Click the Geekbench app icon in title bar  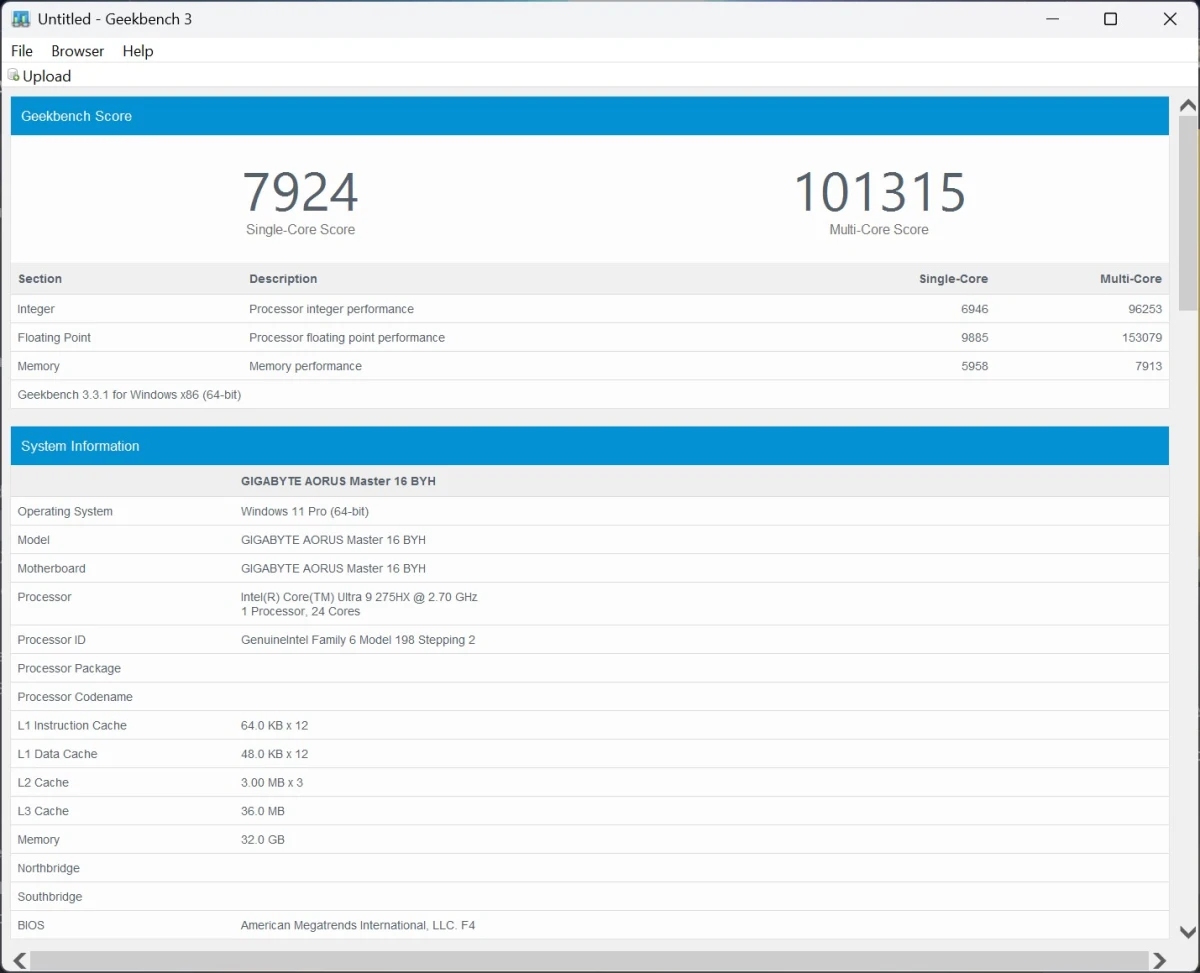tap(21, 19)
